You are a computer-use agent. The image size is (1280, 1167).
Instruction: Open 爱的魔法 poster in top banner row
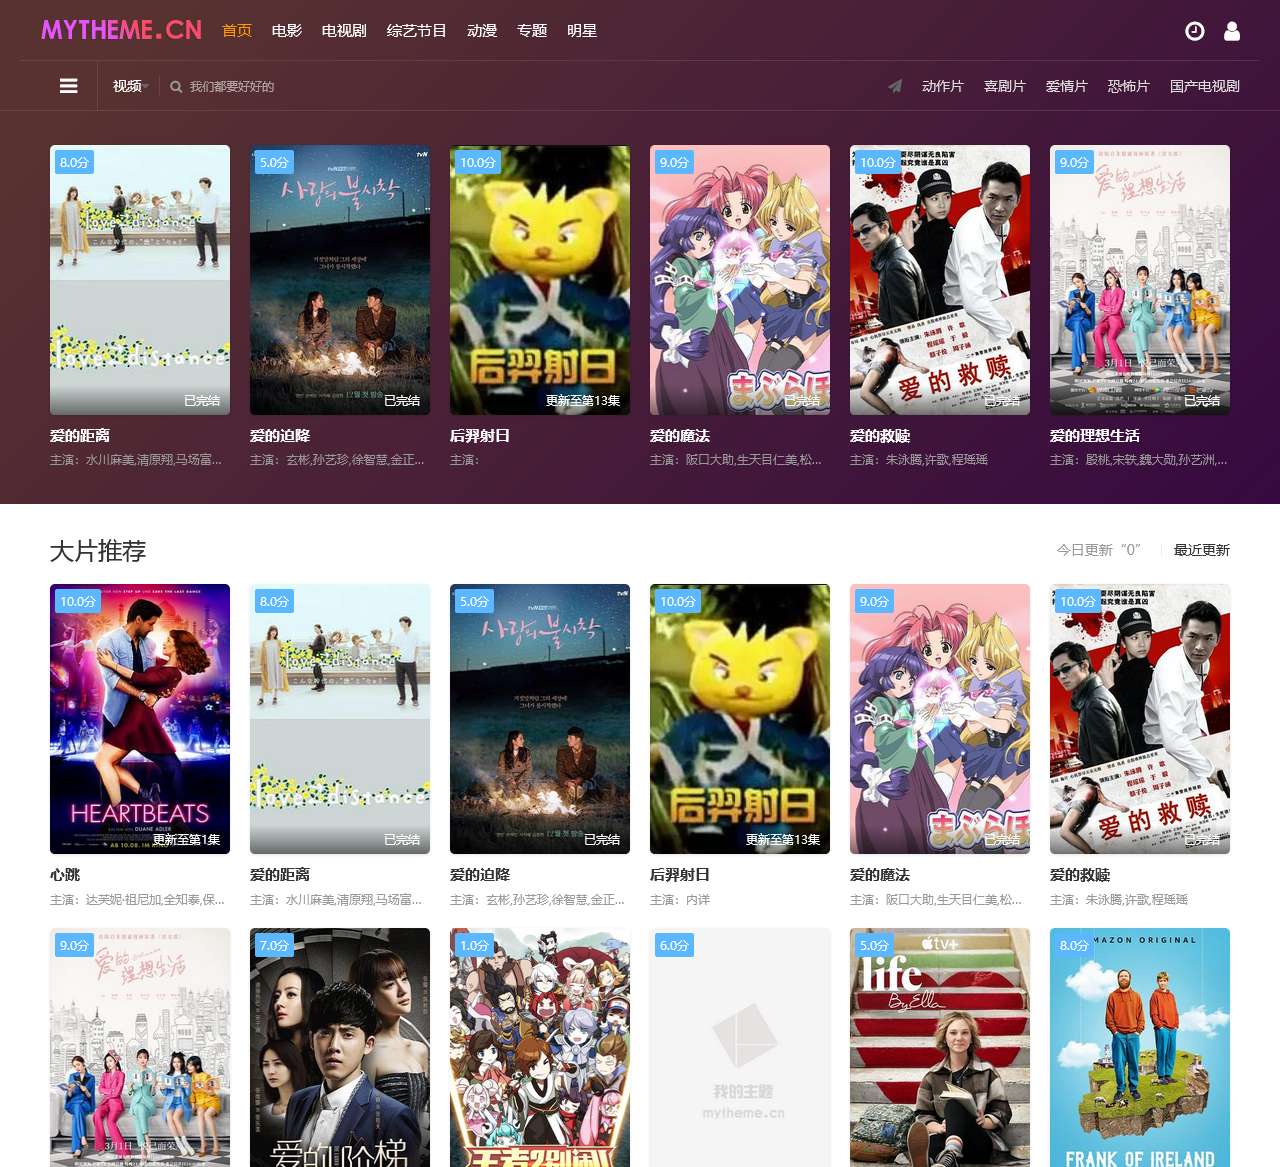point(740,280)
